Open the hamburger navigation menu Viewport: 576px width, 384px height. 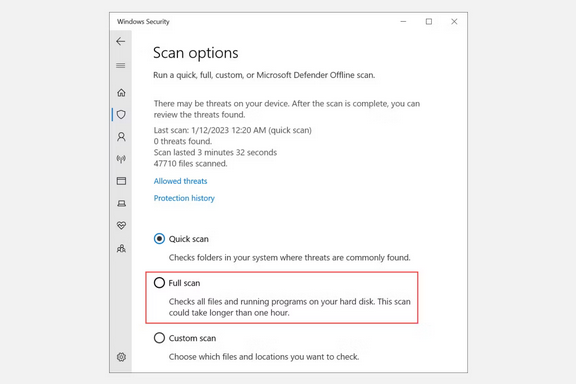point(120,65)
